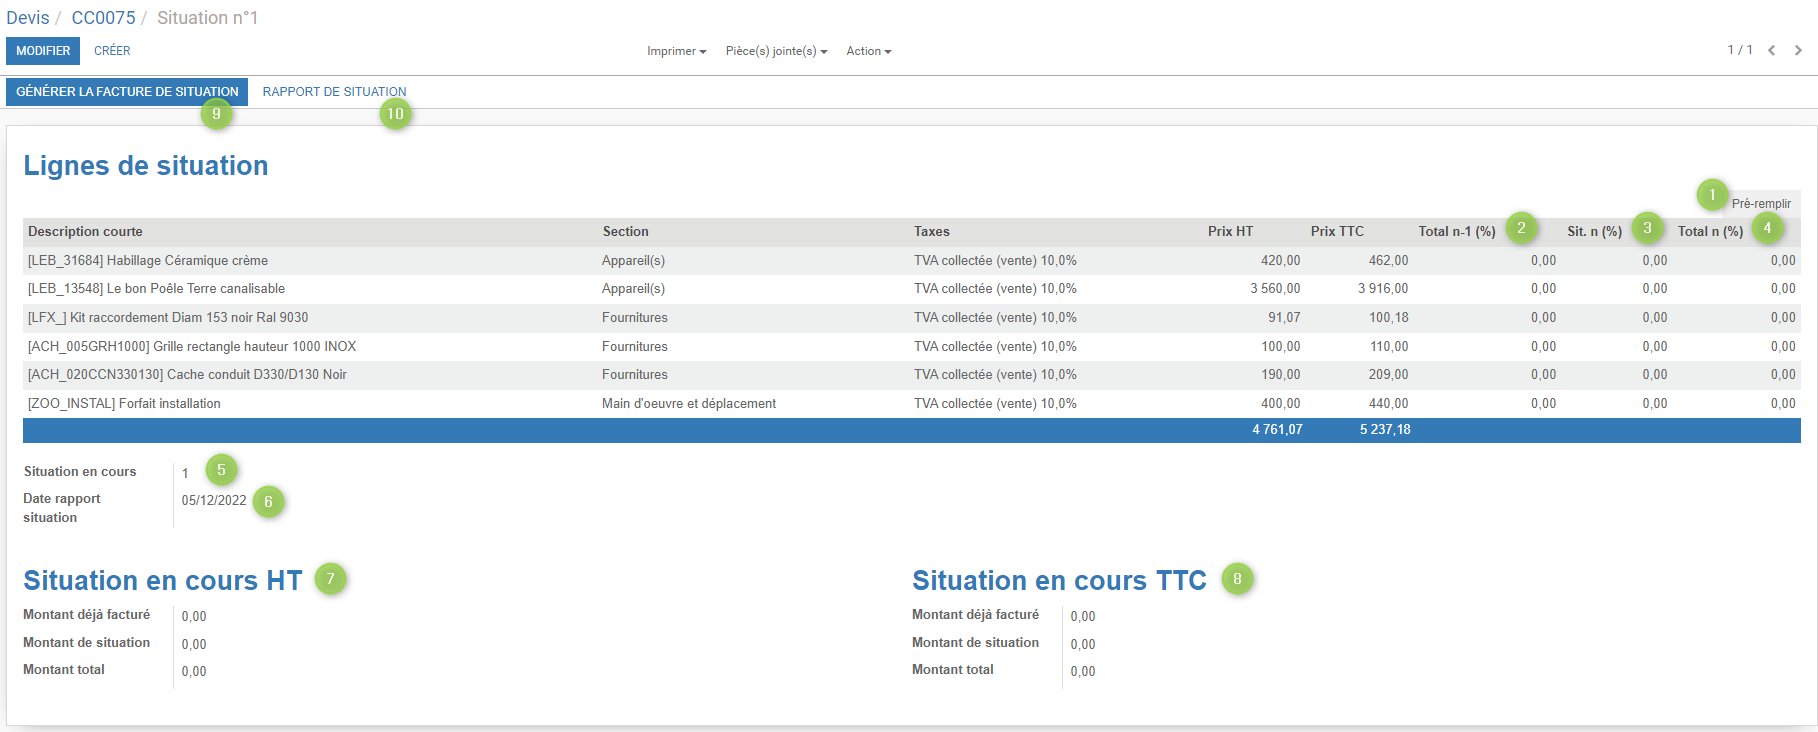Click the Total n (%) value for Cache conduit

point(1783,375)
